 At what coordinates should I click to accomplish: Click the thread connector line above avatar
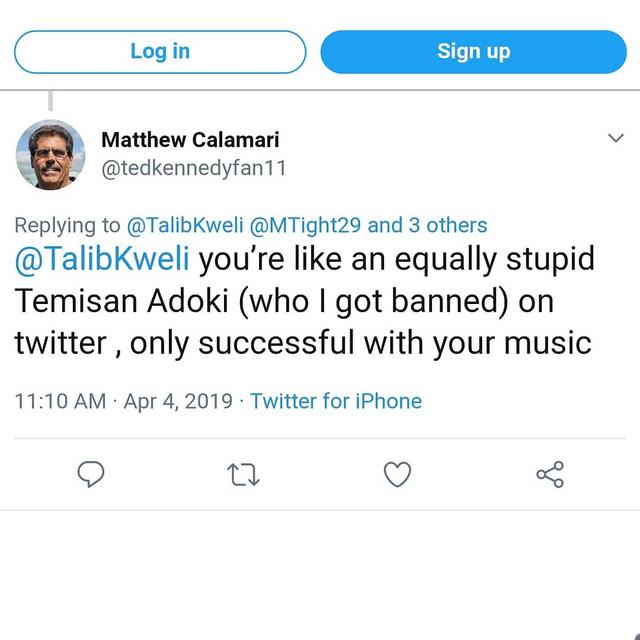tap(50, 102)
